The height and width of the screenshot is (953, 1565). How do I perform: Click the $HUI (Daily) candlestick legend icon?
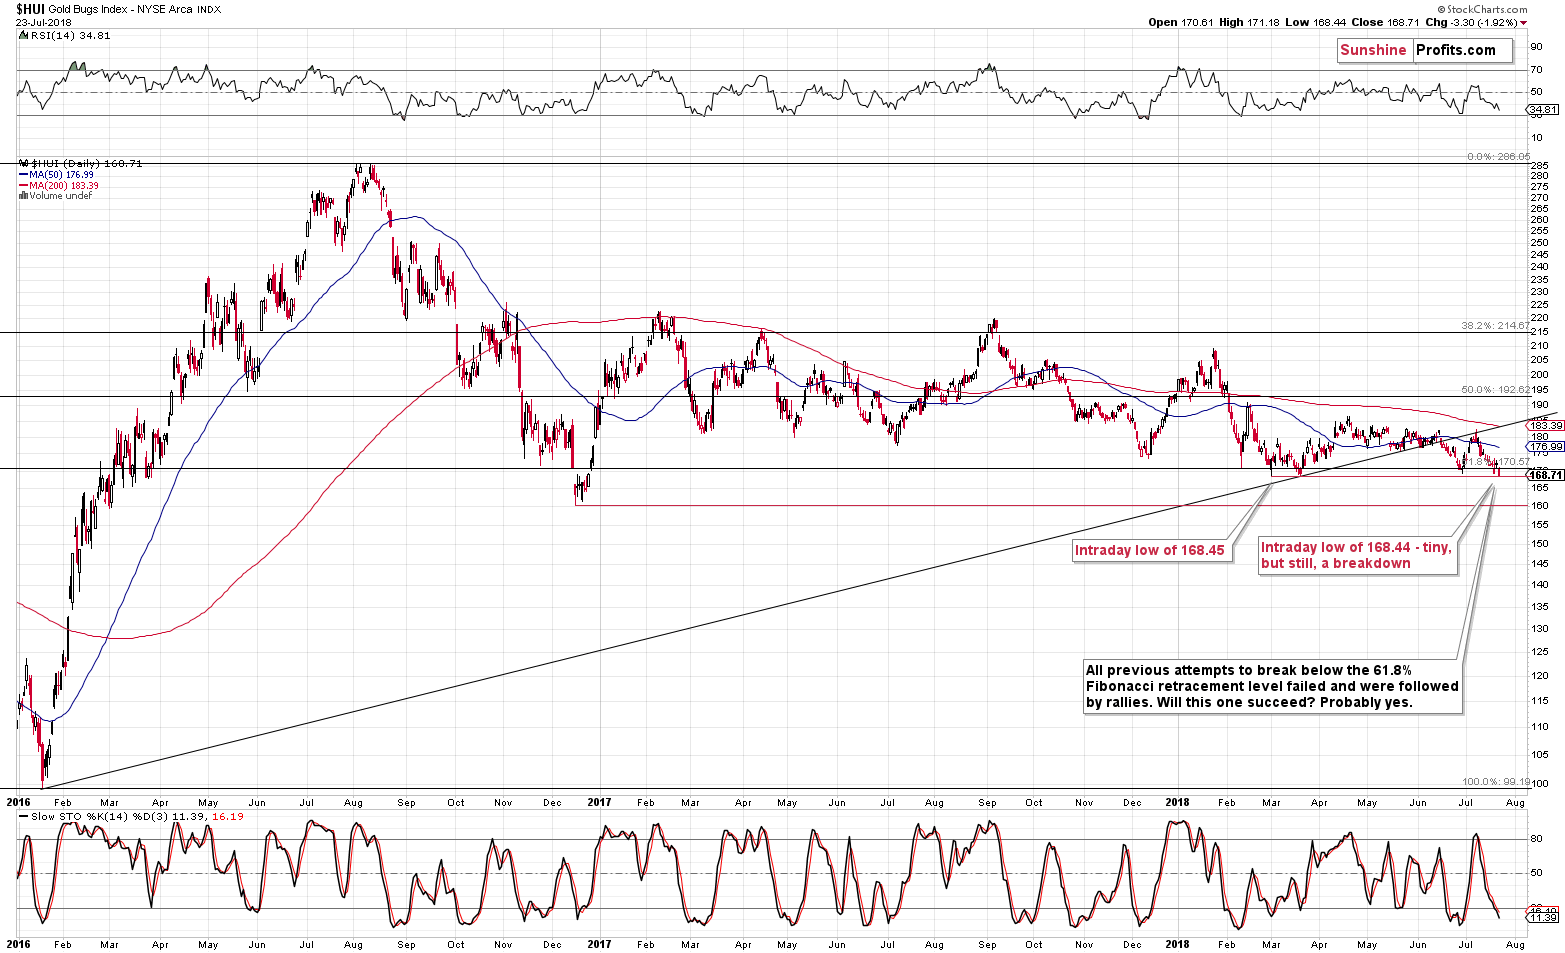[x=23, y=163]
